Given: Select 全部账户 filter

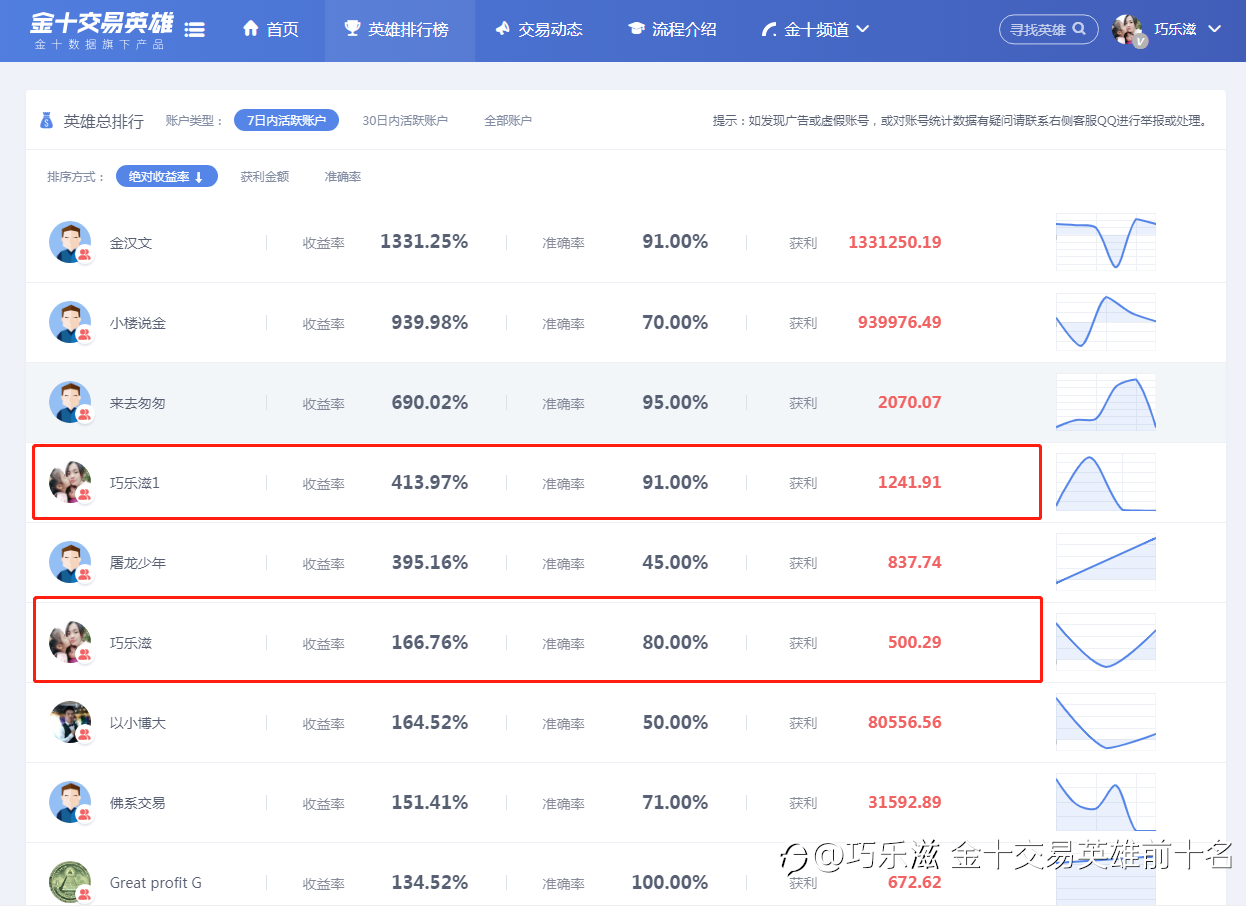Looking at the screenshot, I should pyautogui.click(x=508, y=120).
